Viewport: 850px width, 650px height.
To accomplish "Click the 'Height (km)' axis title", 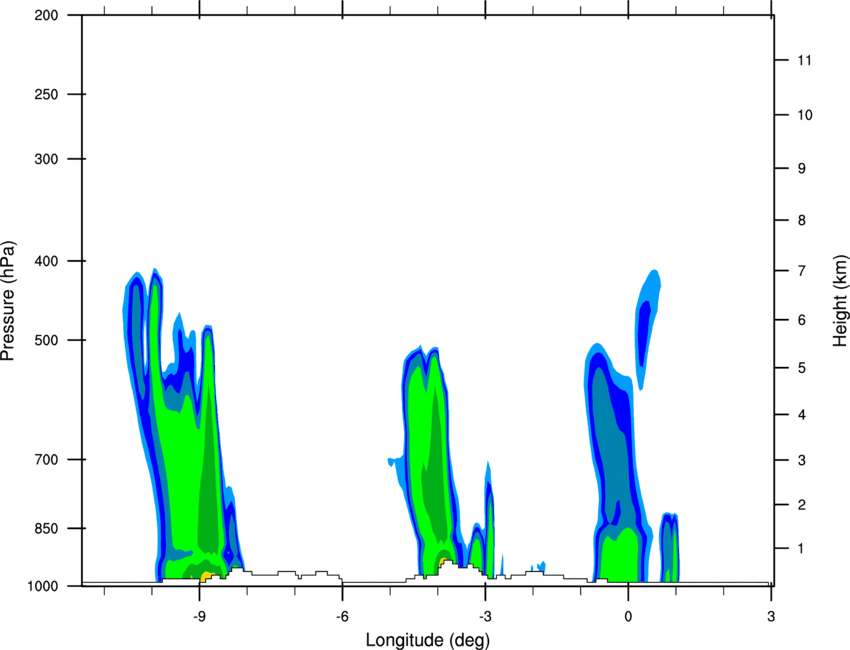I will [x=840, y=300].
